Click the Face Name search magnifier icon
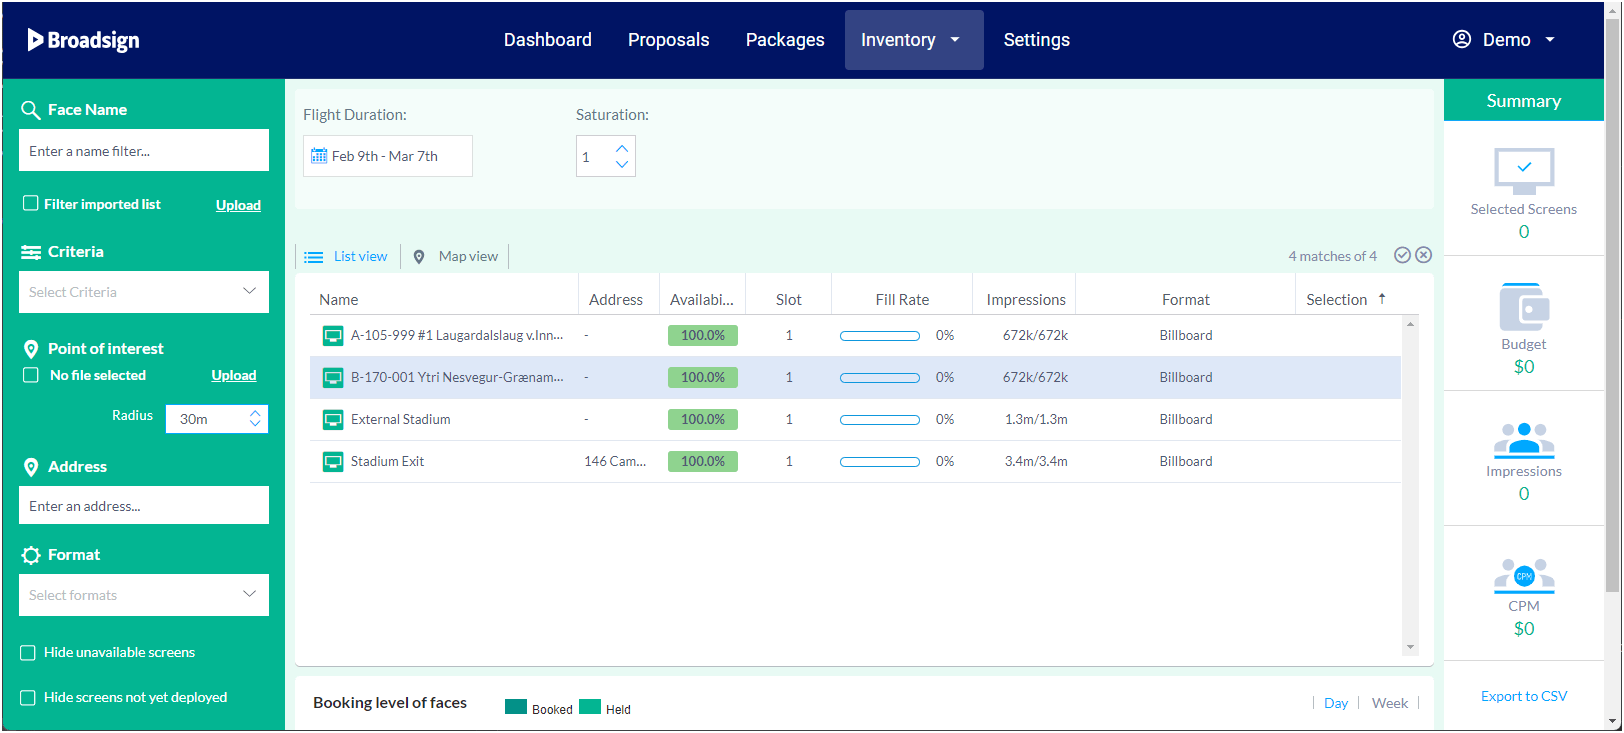 pyautogui.click(x=31, y=110)
